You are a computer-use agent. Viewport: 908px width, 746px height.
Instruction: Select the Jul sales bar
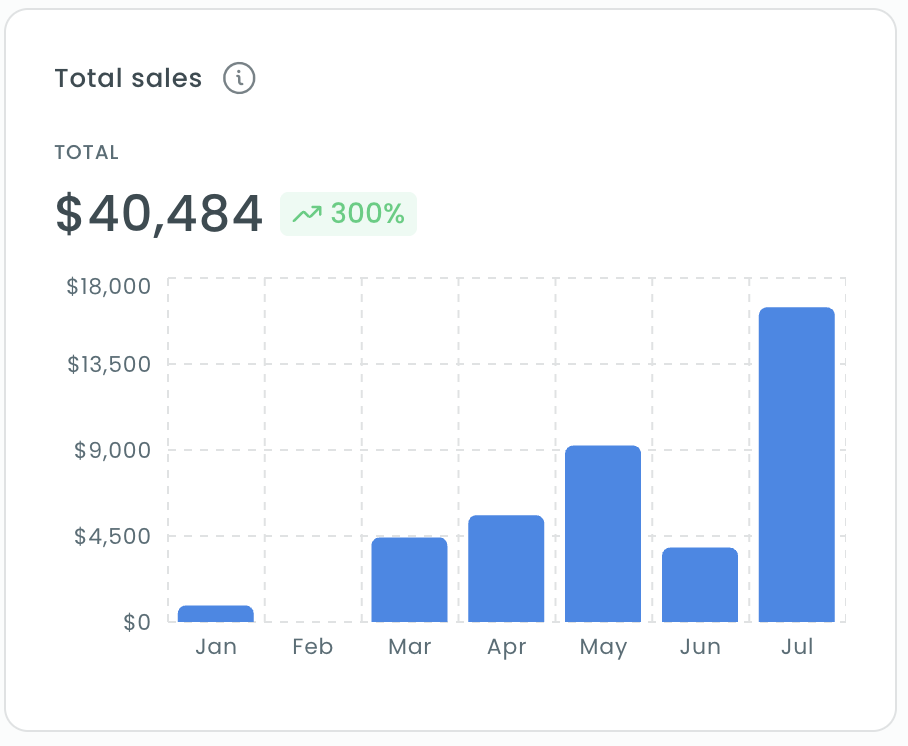coord(797,465)
